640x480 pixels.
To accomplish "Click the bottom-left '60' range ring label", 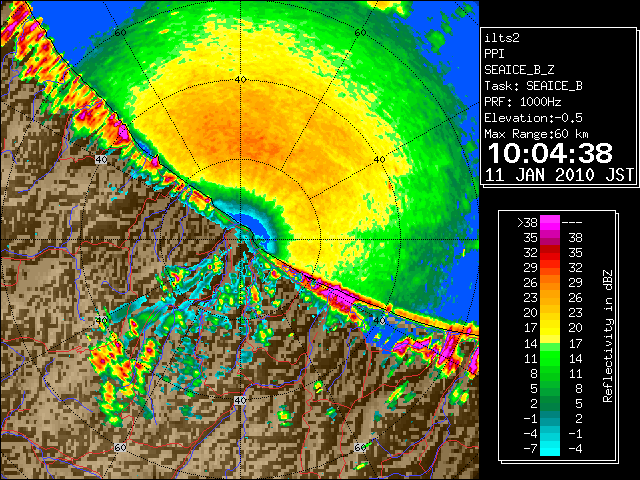I will click(120, 447).
